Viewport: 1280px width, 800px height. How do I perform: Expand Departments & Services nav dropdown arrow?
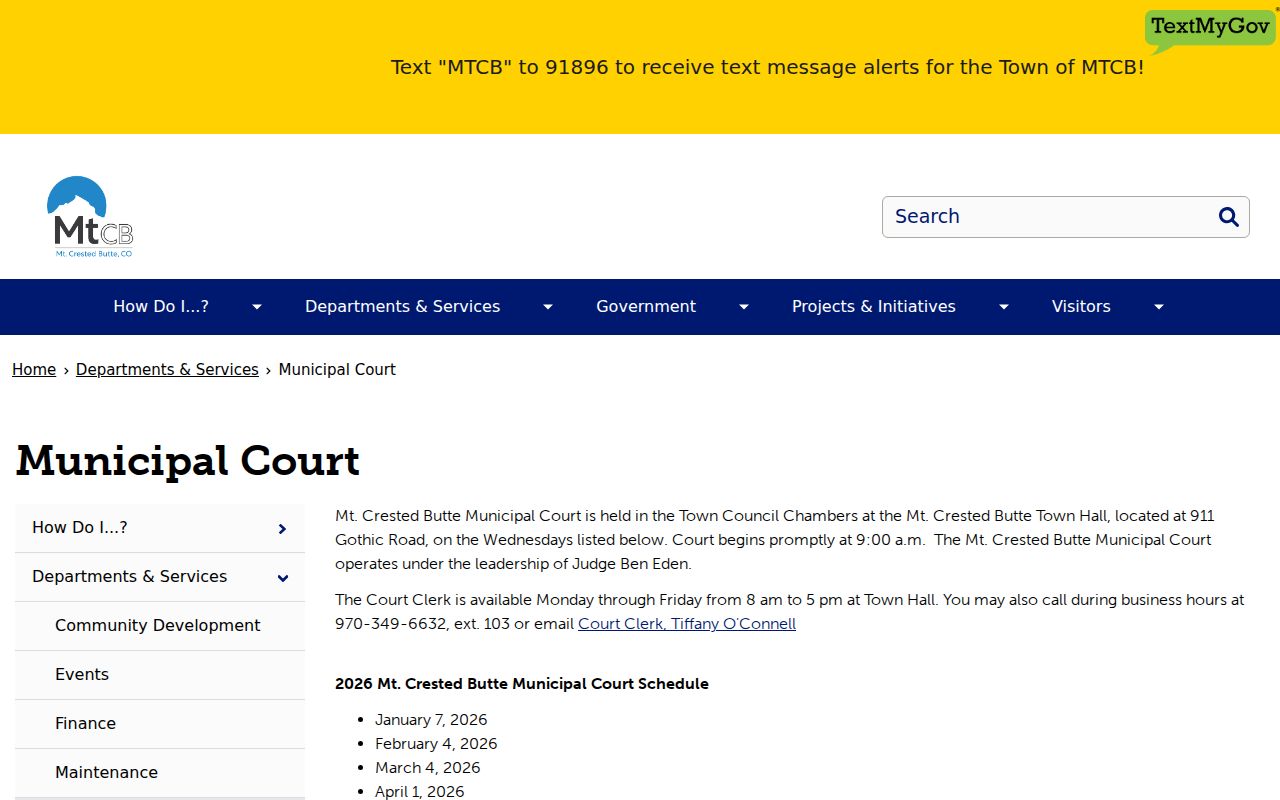click(548, 307)
